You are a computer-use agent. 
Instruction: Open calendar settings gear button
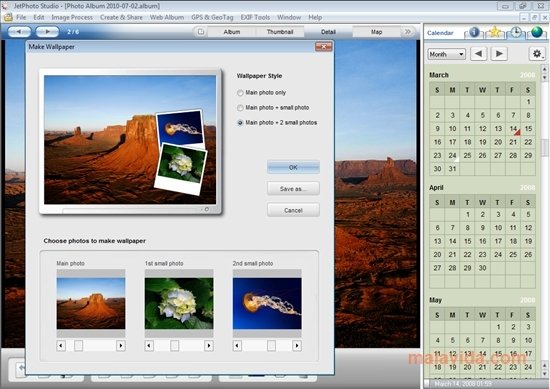(x=537, y=54)
